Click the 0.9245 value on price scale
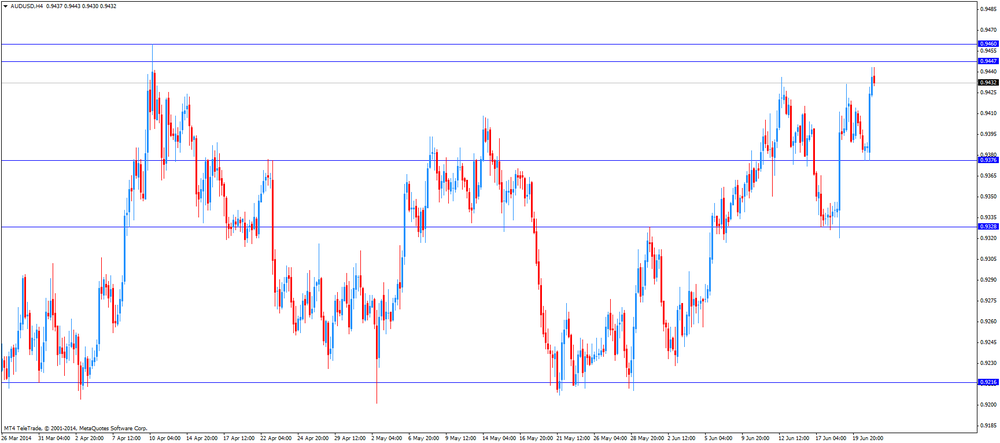 click(x=989, y=342)
